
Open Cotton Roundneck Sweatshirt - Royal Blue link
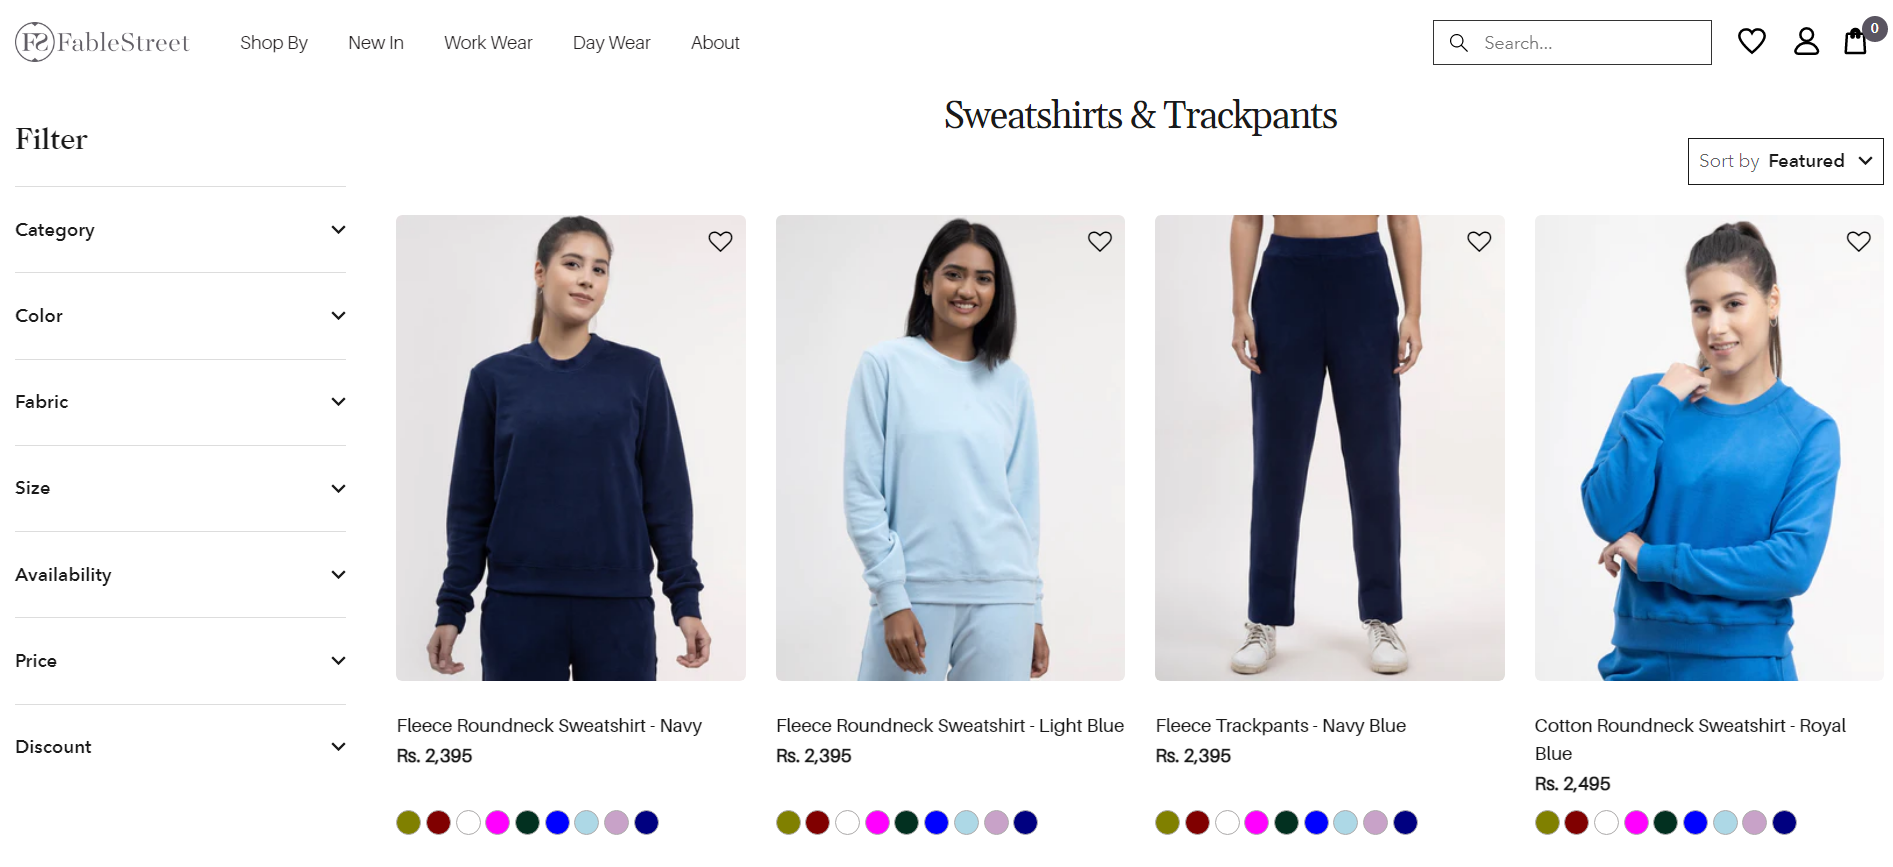(1690, 739)
